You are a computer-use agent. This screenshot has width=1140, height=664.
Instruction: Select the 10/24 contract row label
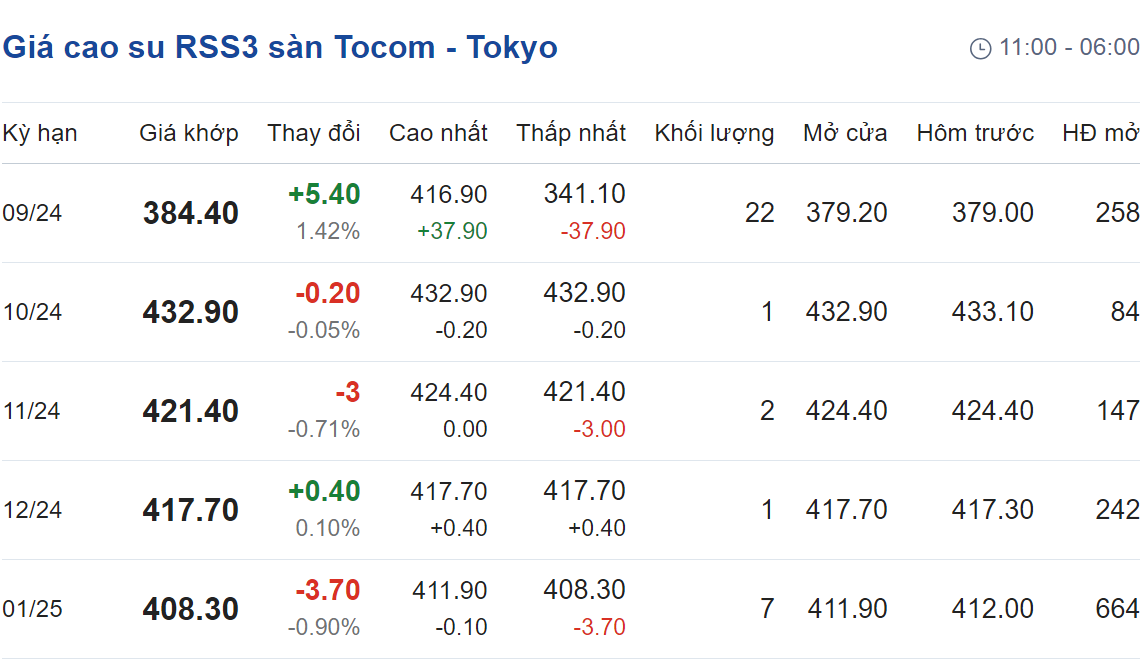click(32, 312)
